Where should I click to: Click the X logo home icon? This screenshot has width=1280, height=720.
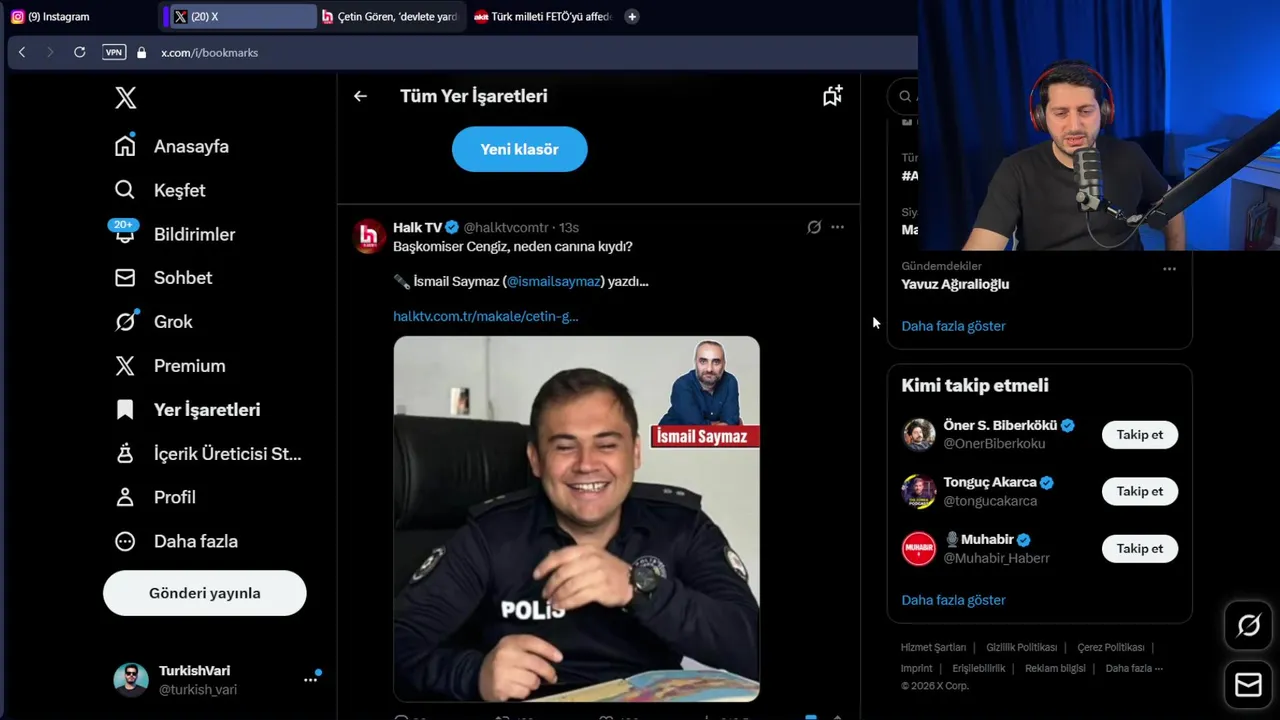coord(125,97)
